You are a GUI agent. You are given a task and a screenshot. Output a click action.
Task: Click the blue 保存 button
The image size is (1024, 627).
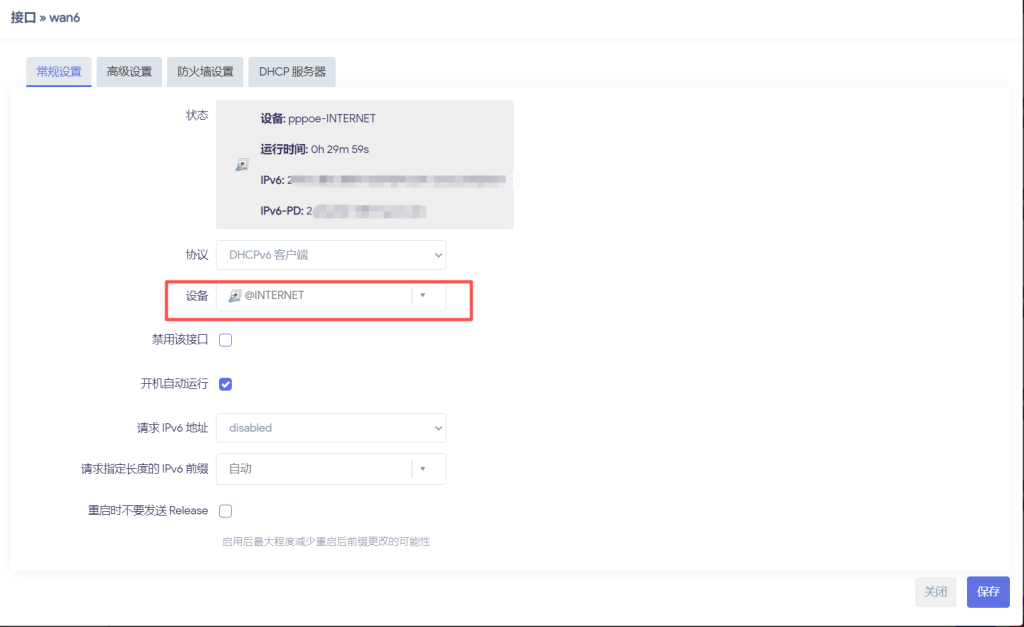pos(988,592)
